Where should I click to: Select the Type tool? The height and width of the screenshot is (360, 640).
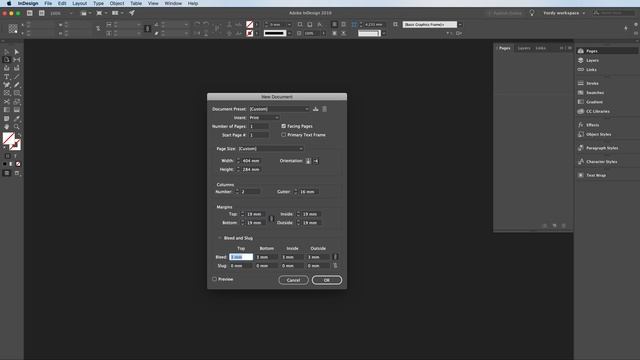pyautogui.click(x=7, y=77)
